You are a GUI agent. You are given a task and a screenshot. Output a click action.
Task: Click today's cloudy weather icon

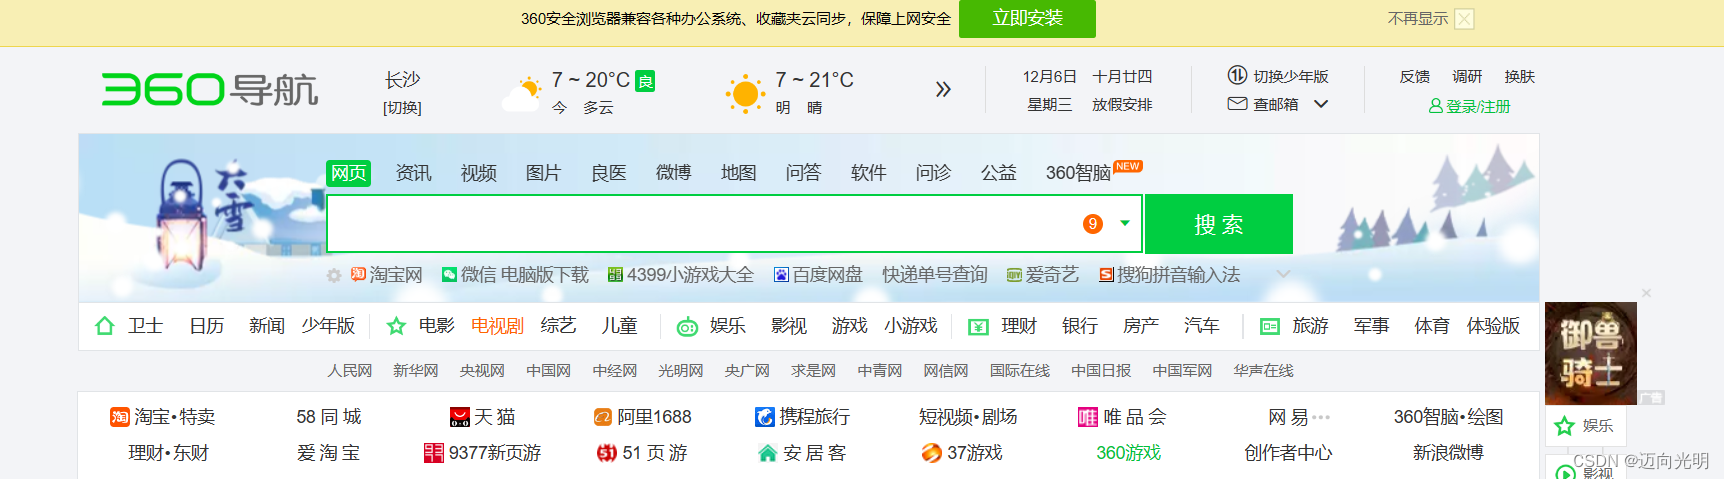pyautogui.click(x=522, y=92)
